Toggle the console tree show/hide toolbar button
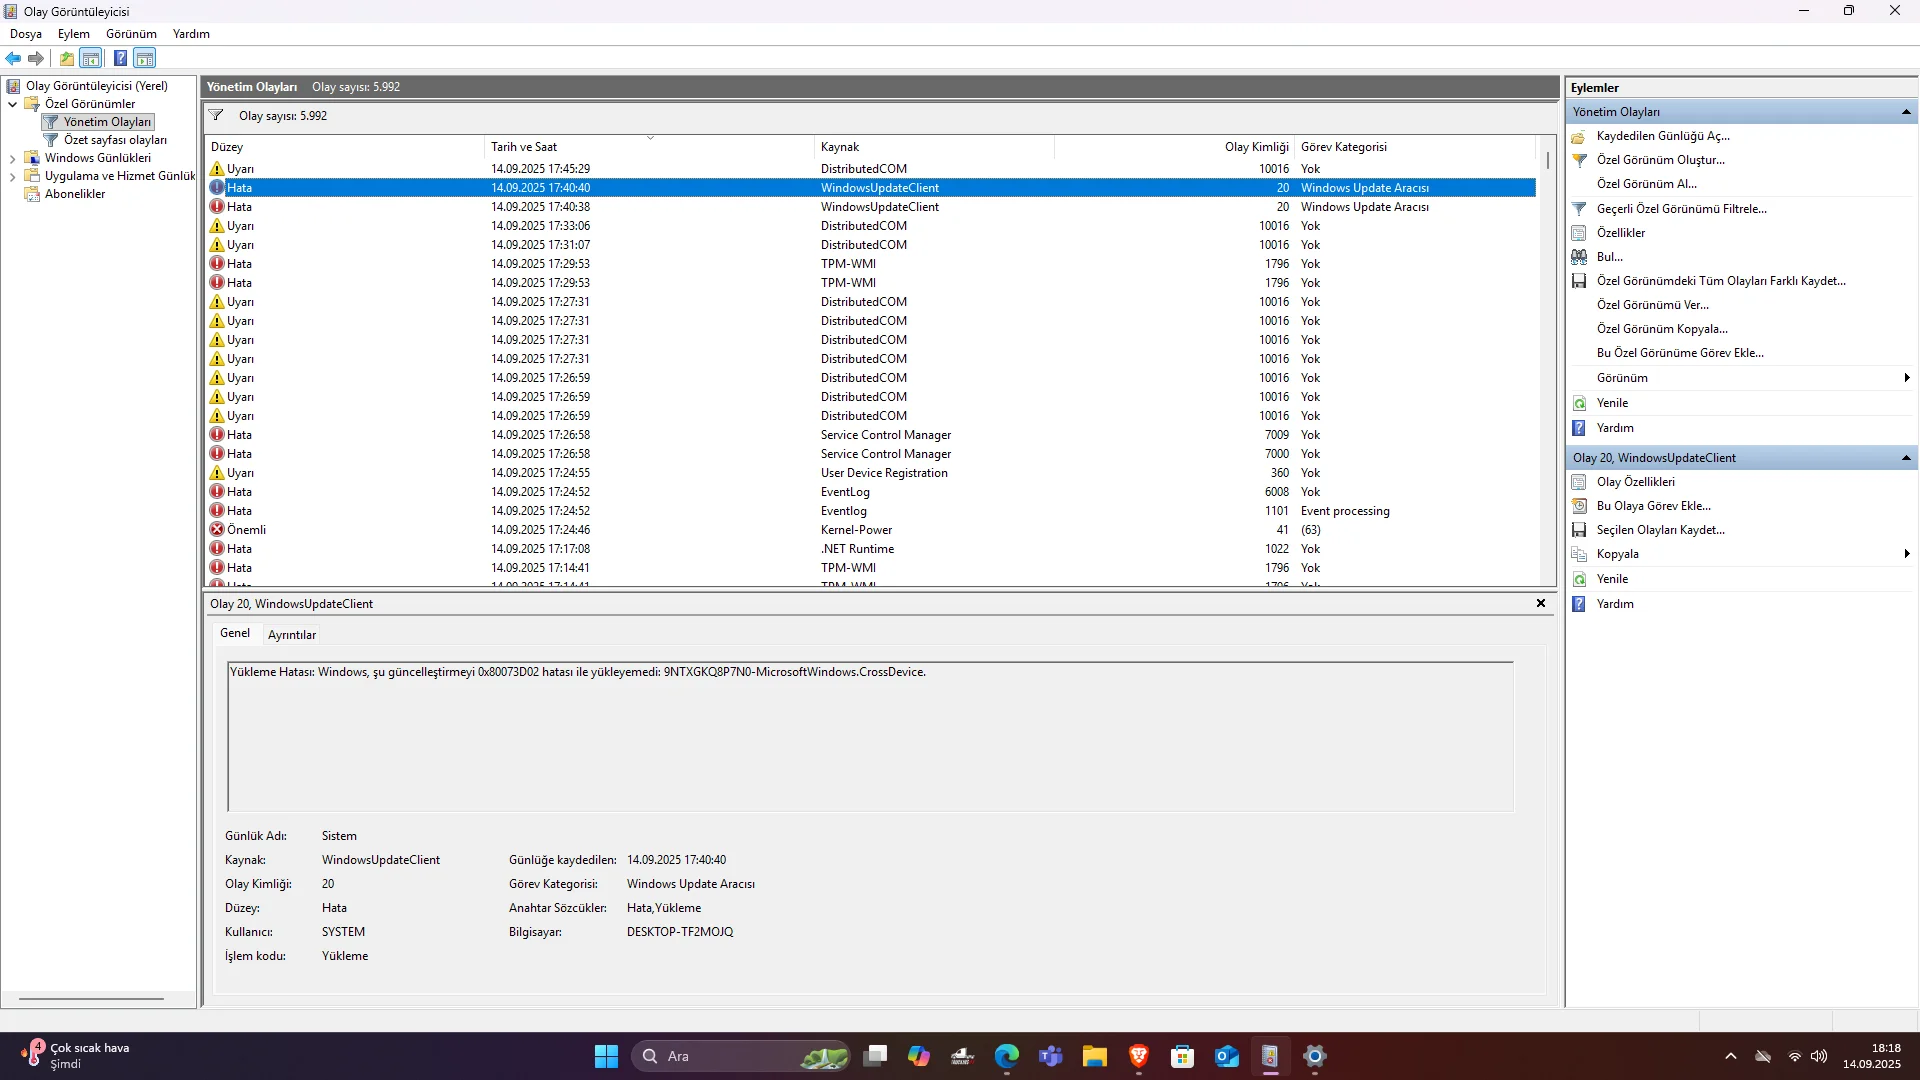Viewport: 1920px width, 1080px height. coord(91,58)
